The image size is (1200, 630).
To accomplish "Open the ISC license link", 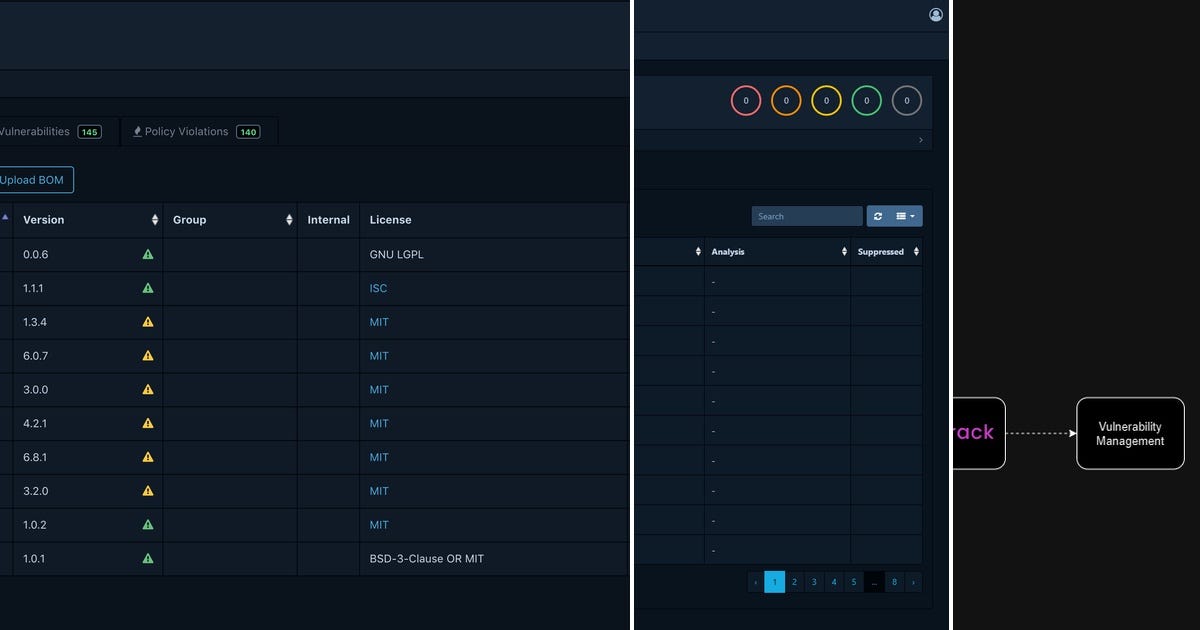I will pyautogui.click(x=378, y=288).
